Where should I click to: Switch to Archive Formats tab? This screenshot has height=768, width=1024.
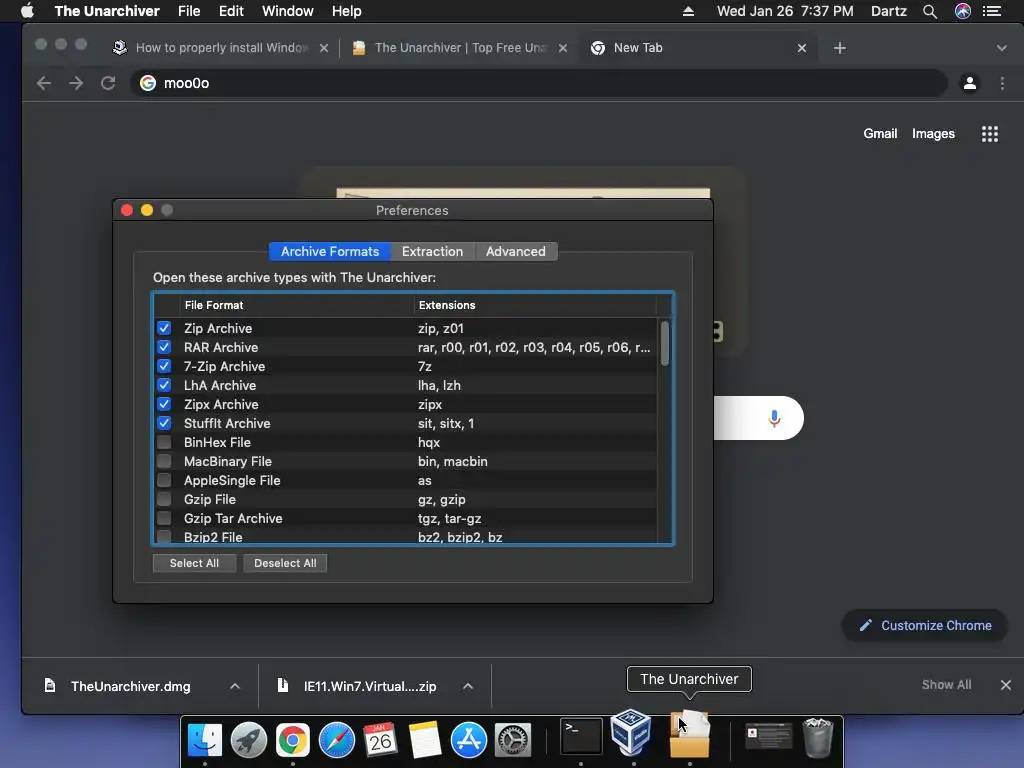330,251
